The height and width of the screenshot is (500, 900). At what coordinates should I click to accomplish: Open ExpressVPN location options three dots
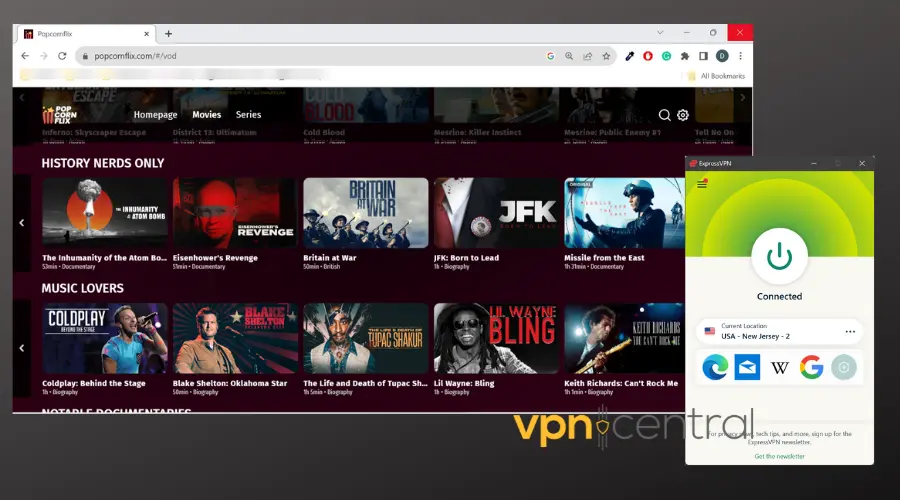tap(850, 332)
